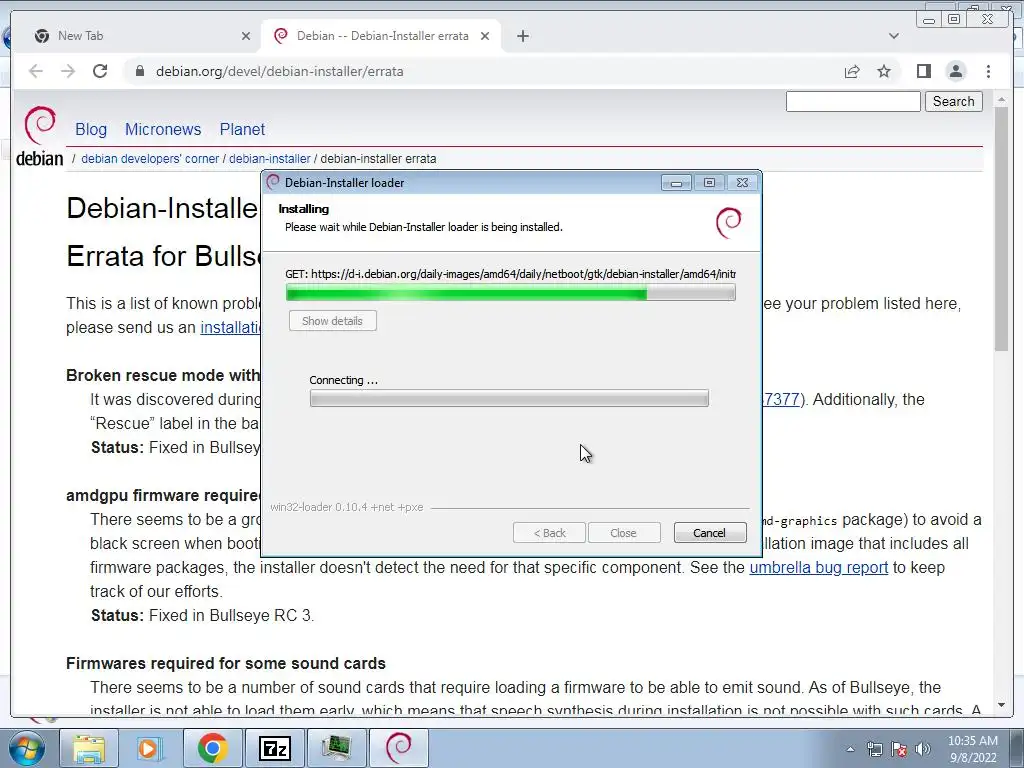
Task: Open a new tab with plus button
Action: tap(522, 36)
